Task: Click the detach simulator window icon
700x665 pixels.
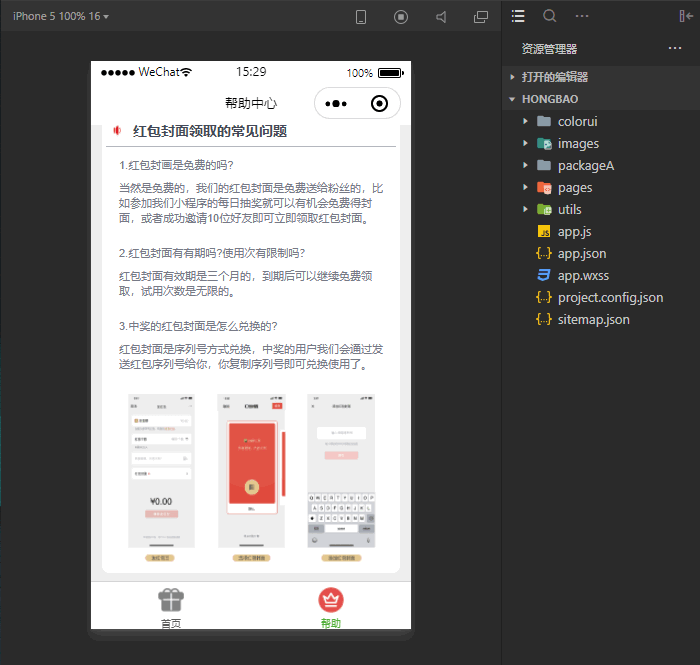Action: coord(481,17)
